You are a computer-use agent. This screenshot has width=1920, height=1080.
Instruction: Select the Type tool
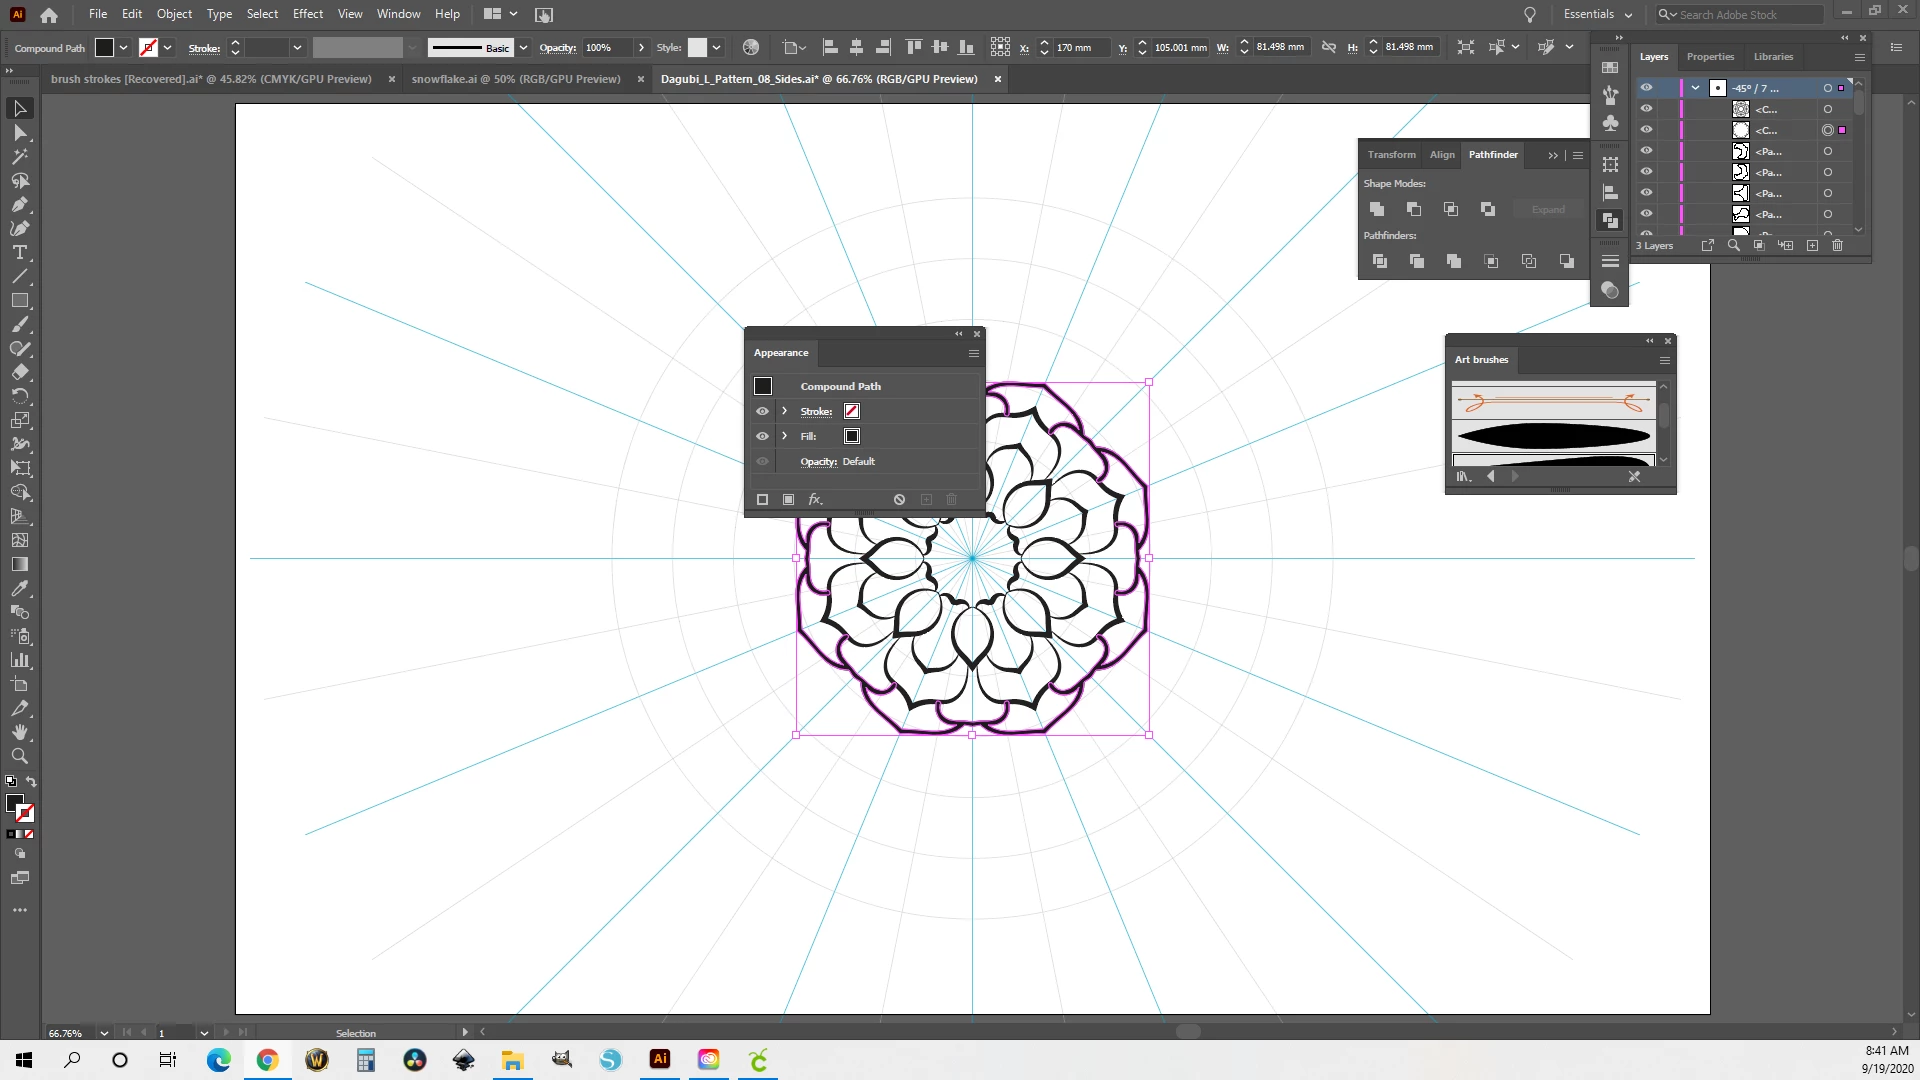pyautogui.click(x=20, y=252)
